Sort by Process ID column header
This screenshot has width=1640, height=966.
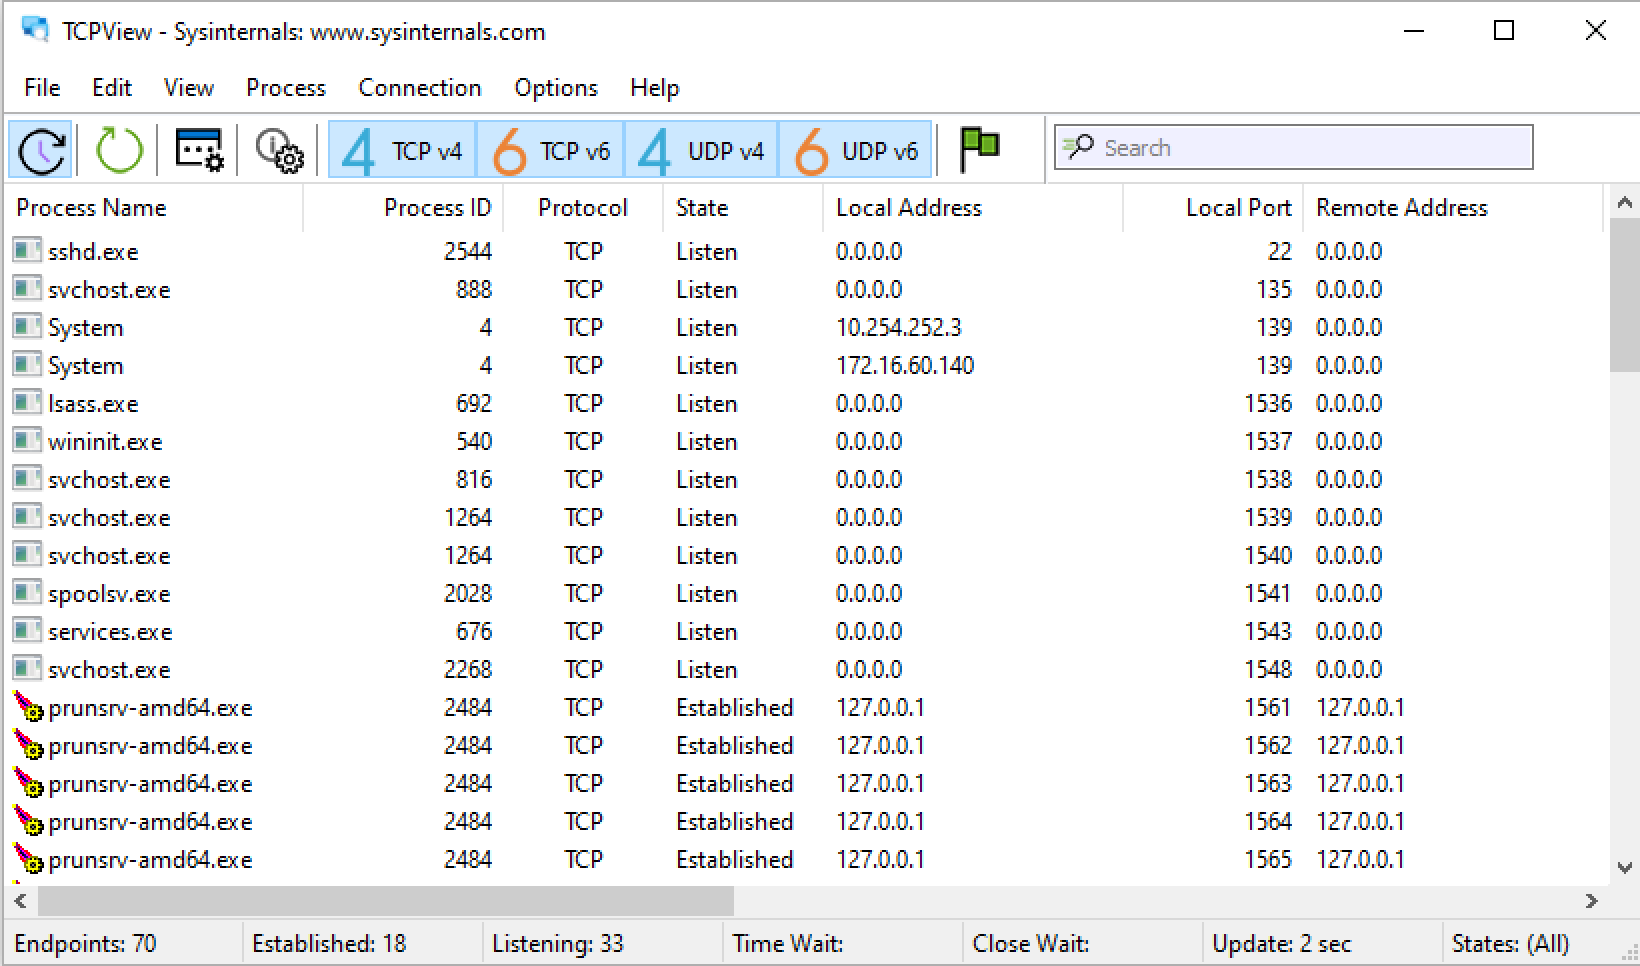pos(437,208)
